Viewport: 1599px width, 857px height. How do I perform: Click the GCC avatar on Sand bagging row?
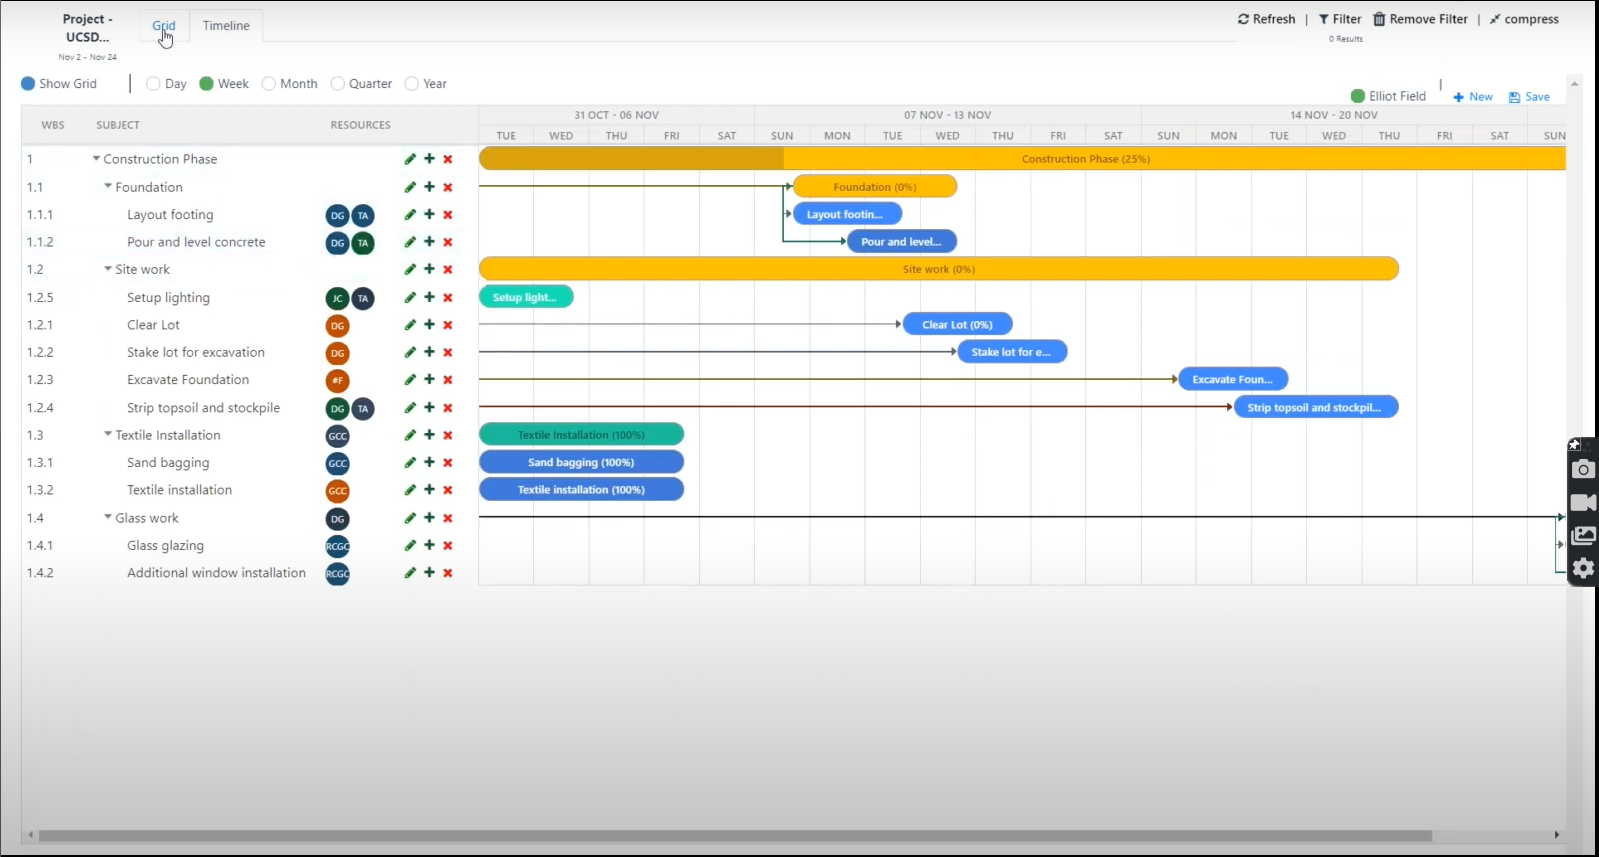click(x=338, y=464)
